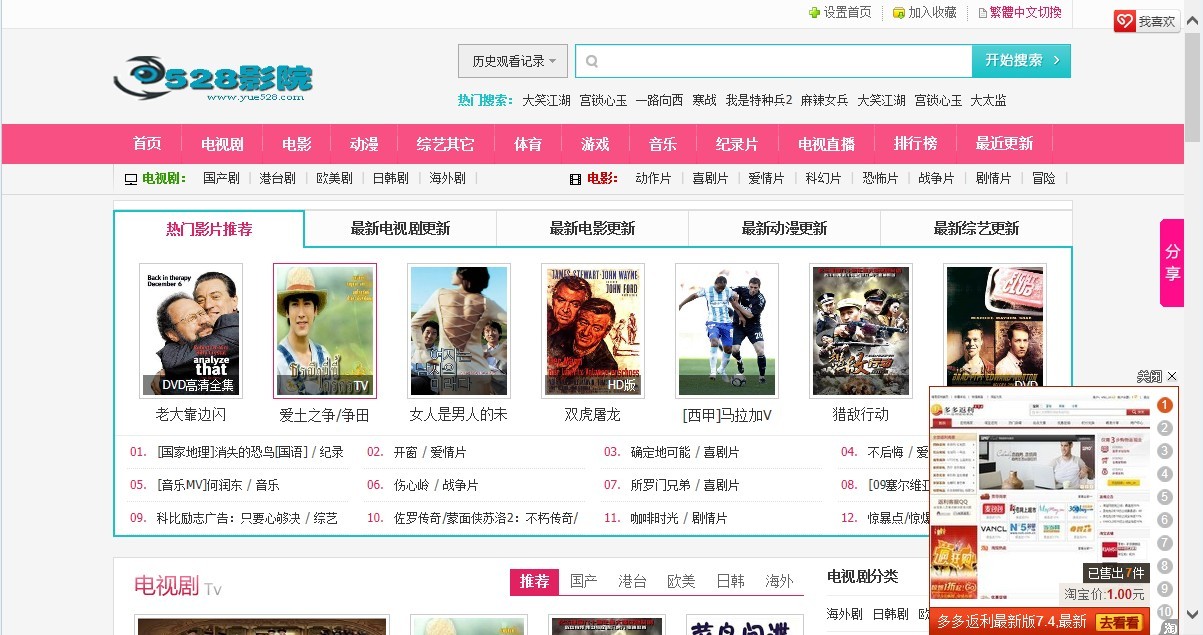Viewport: 1203px width, 635px height.
Task: Select slide number 5 on the ad carousel
Action: point(1165,495)
